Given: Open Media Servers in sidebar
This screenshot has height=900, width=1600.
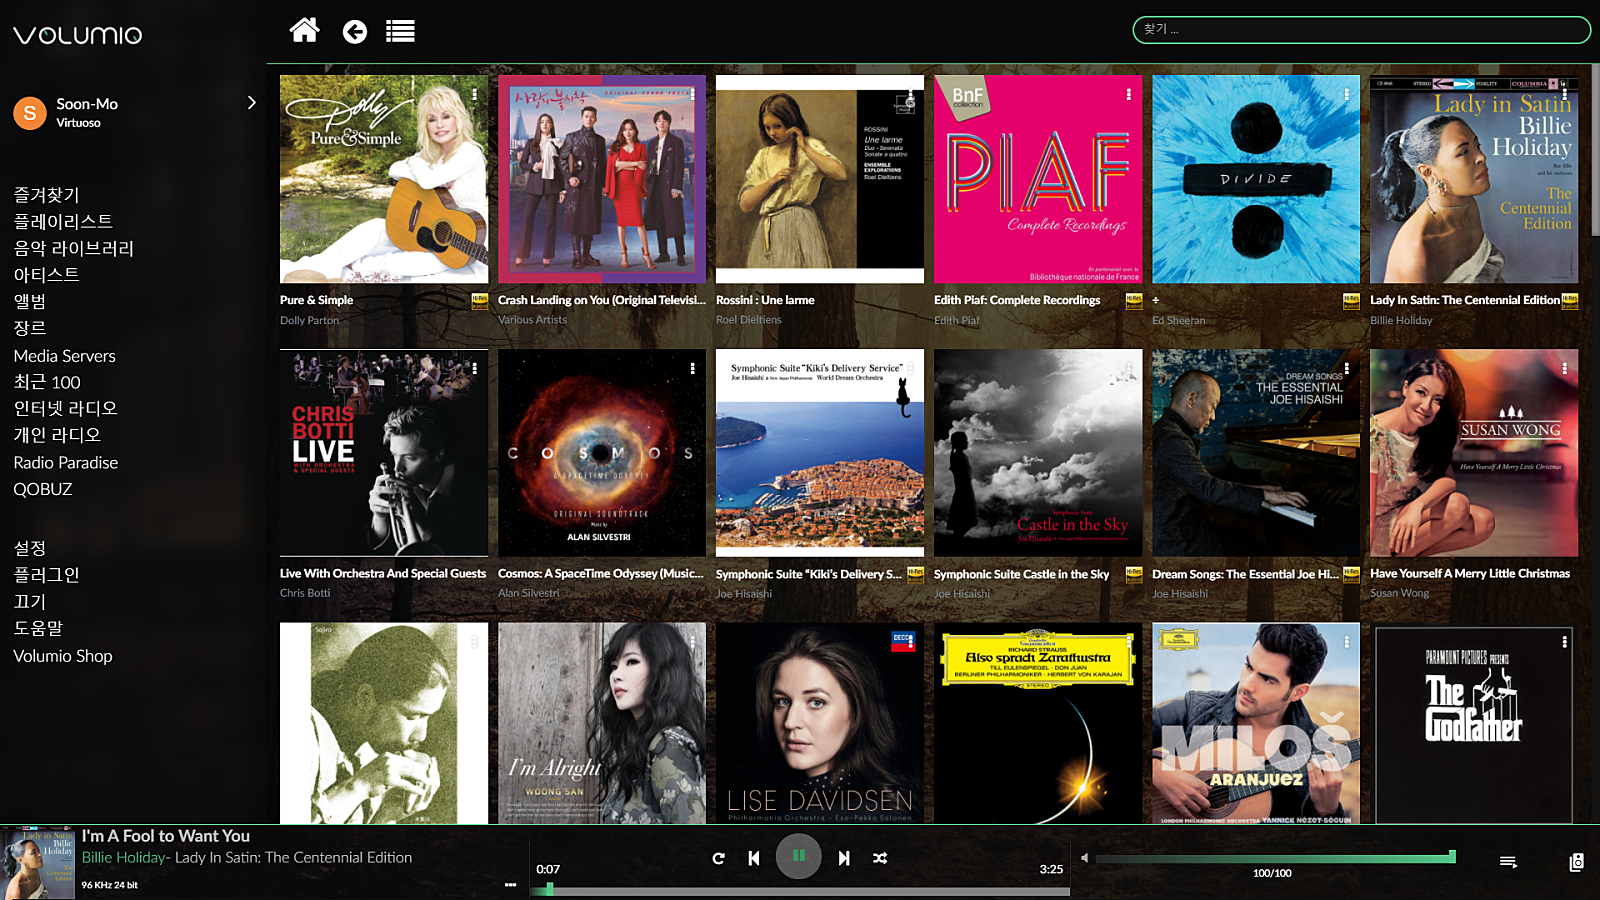Looking at the screenshot, I should click(64, 356).
